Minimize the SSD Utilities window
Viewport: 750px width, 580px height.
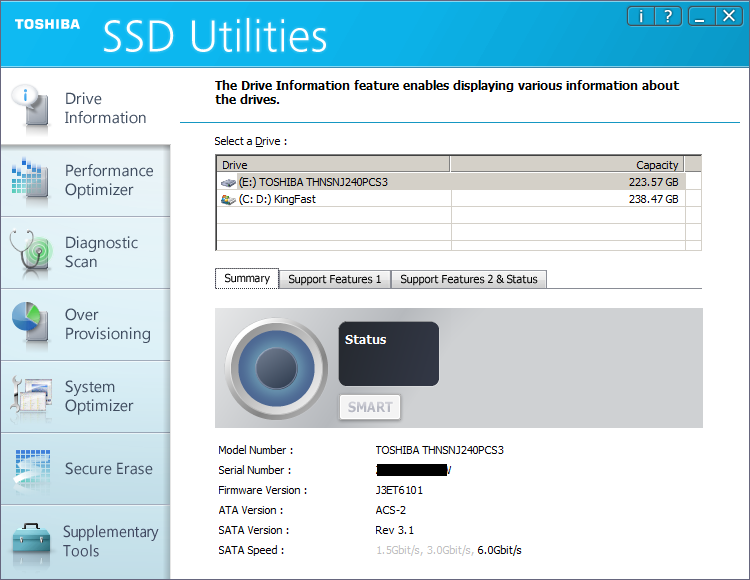(700, 16)
